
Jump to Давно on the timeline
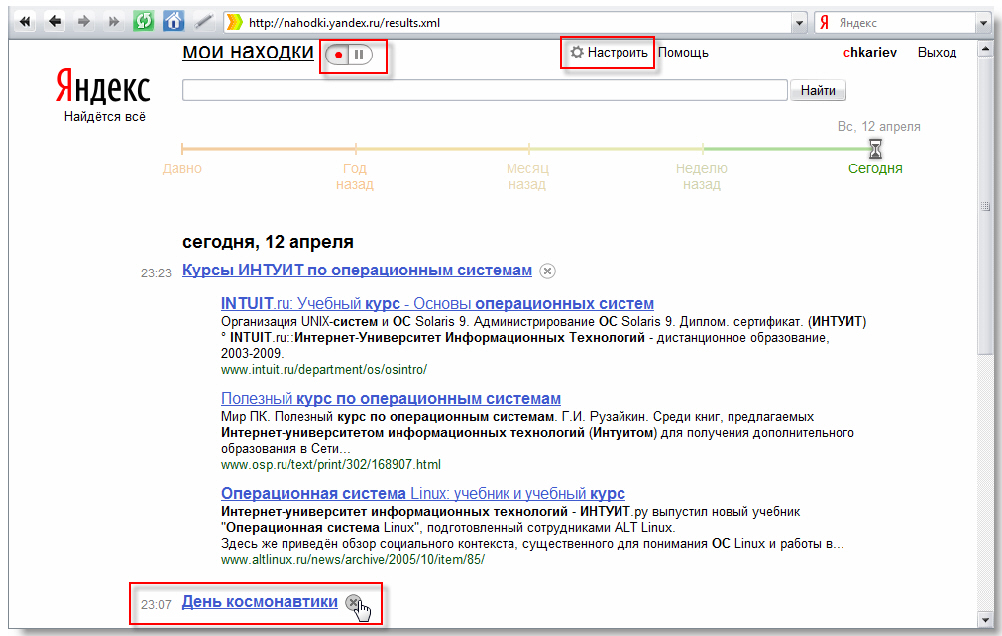pos(182,168)
